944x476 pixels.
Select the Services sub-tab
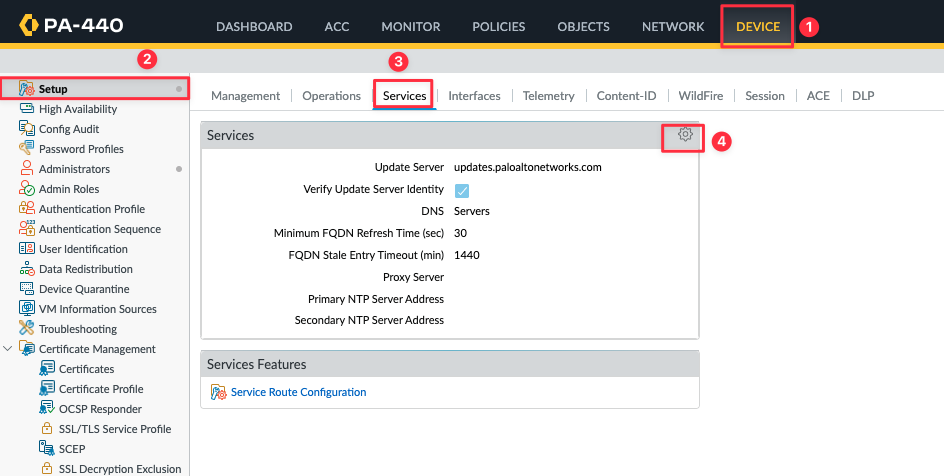[405, 96]
